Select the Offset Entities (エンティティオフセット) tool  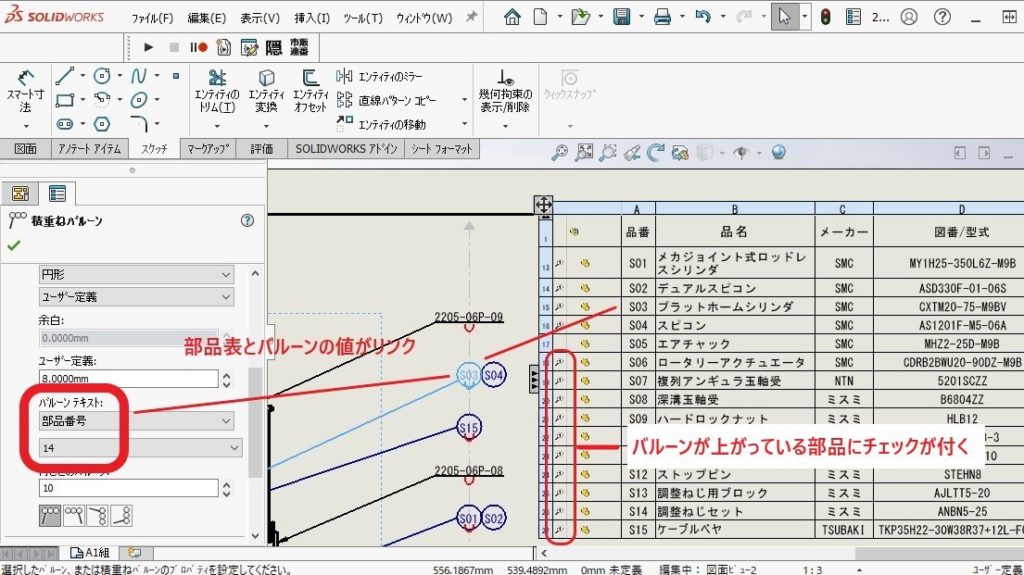pyautogui.click(x=311, y=92)
